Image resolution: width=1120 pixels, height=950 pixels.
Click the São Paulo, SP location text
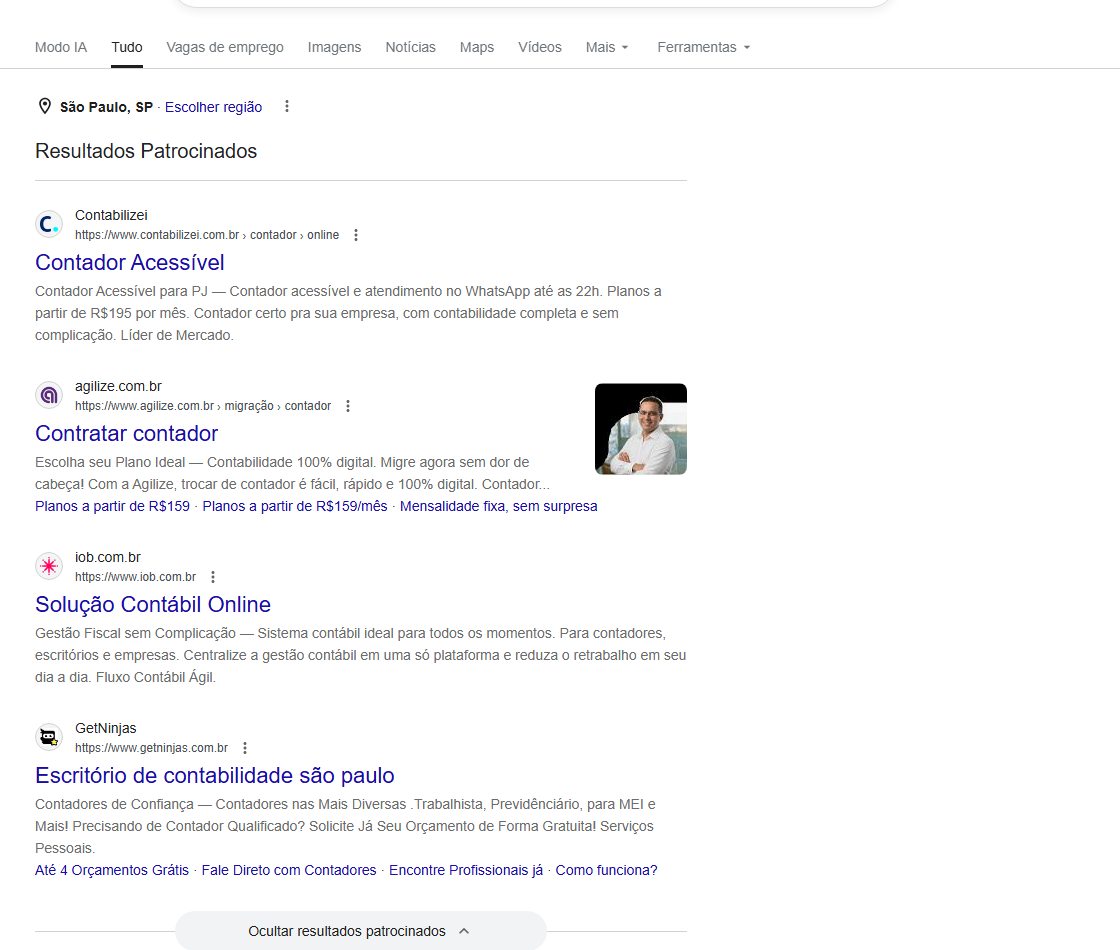(106, 107)
